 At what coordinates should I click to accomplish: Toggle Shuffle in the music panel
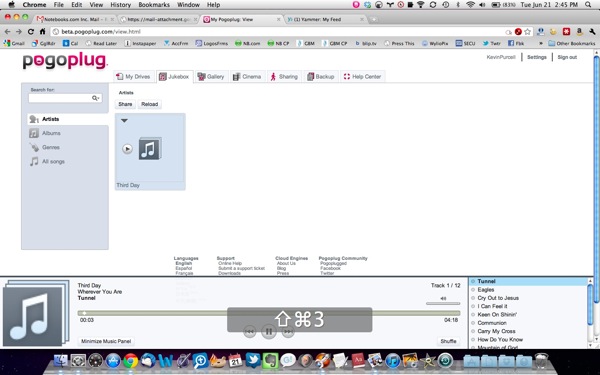[x=448, y=341]
